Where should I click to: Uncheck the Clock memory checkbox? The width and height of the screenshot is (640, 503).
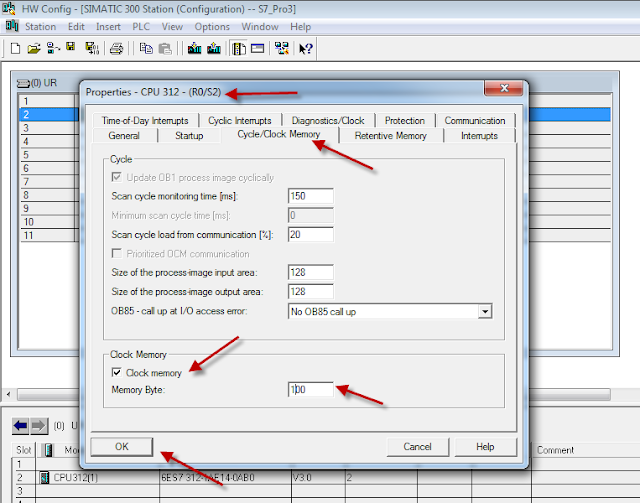tap(116, 372)
